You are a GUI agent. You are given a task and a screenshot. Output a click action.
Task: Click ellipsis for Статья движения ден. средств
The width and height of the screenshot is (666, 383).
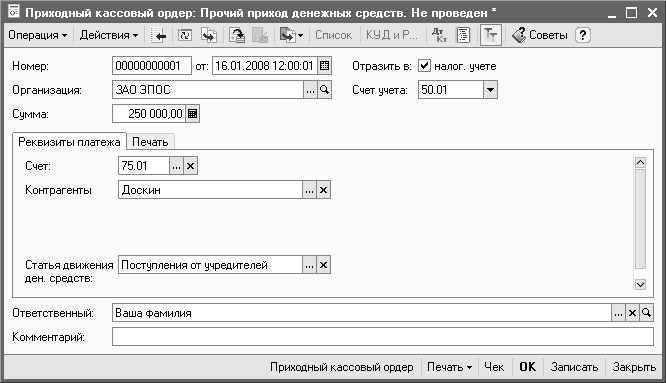point(309,265)
